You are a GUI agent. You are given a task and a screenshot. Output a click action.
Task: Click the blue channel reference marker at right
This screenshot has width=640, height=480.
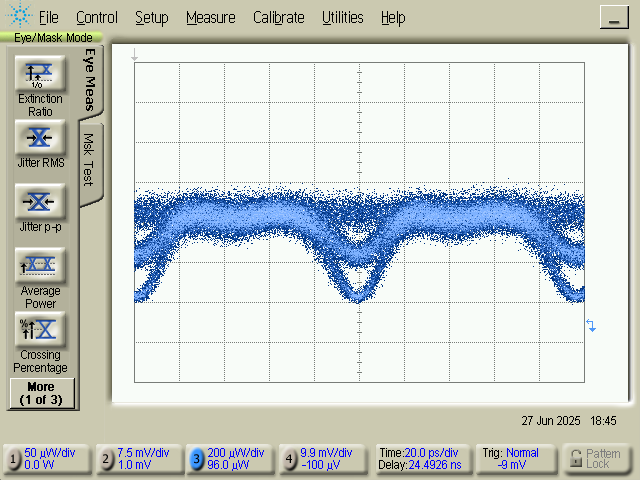pos(591,326)
